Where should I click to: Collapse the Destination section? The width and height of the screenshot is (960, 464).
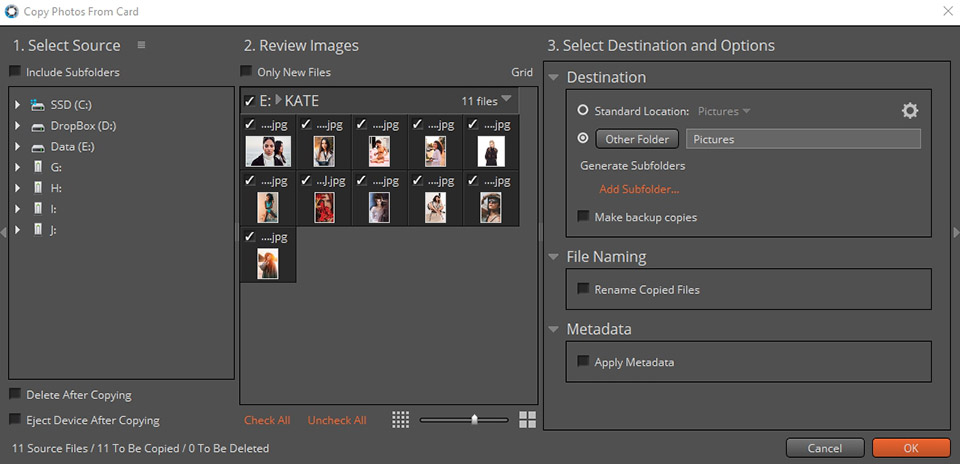point(554,77)
